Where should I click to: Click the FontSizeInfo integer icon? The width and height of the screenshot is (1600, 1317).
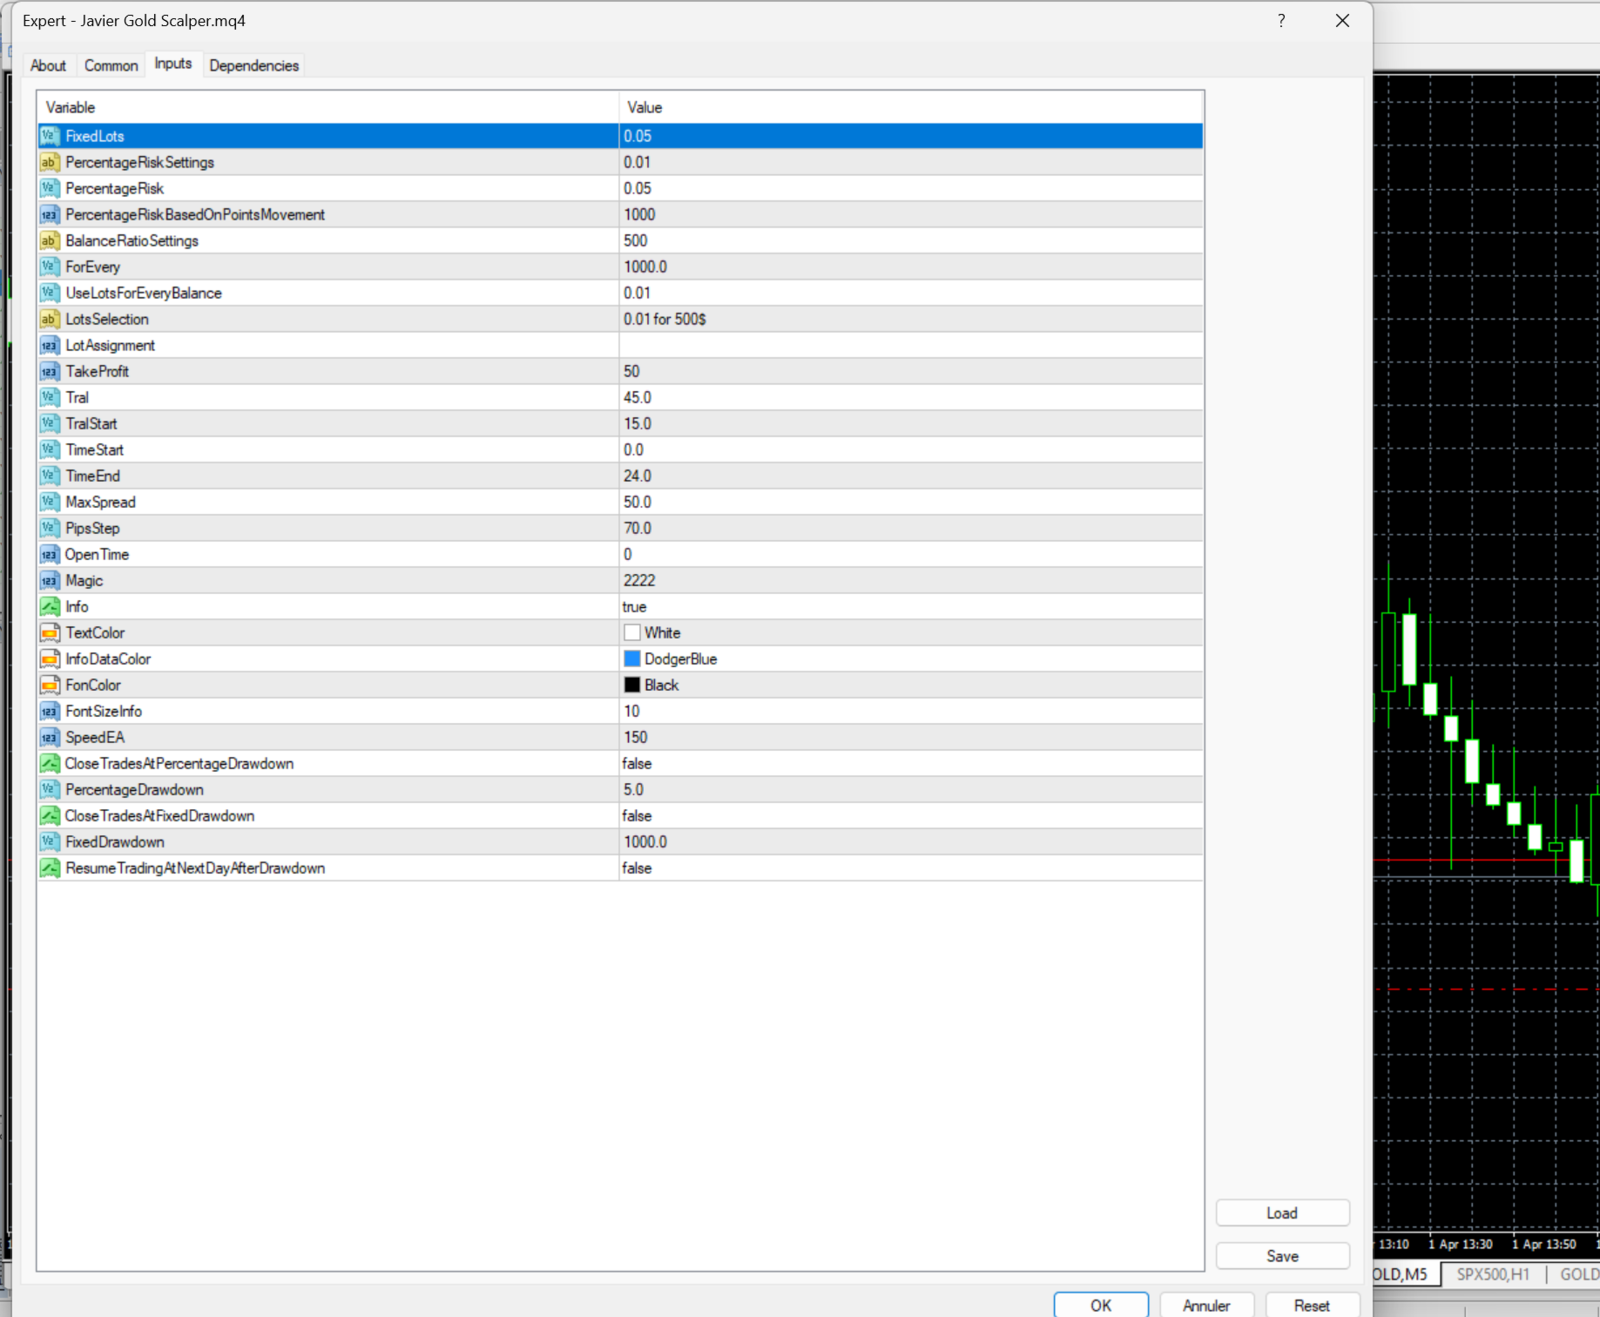point(49,711)
